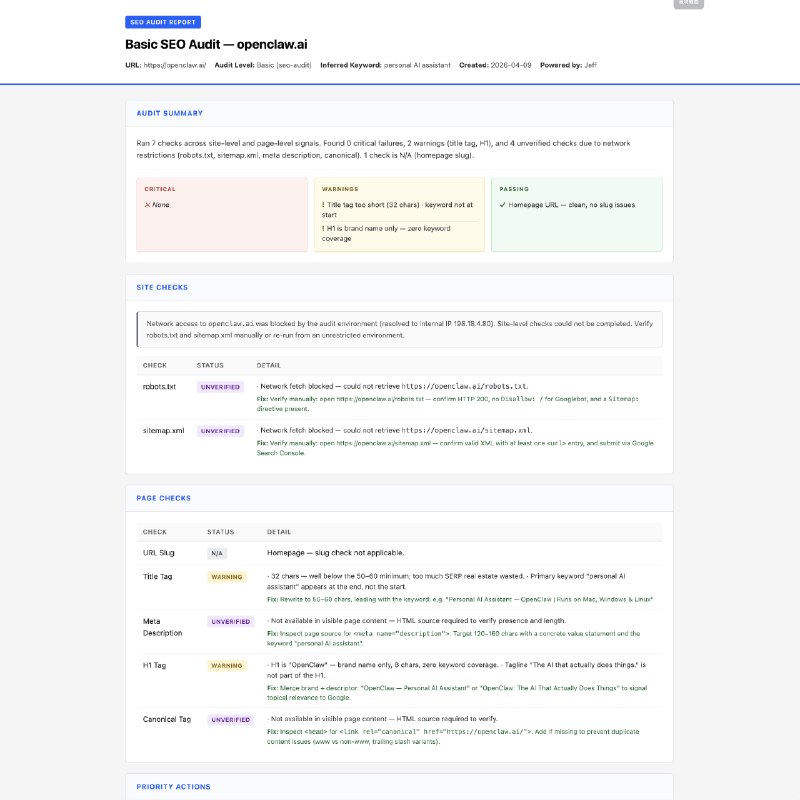Click the WARNING badge on the H1 Tag row

coord(229,666)
